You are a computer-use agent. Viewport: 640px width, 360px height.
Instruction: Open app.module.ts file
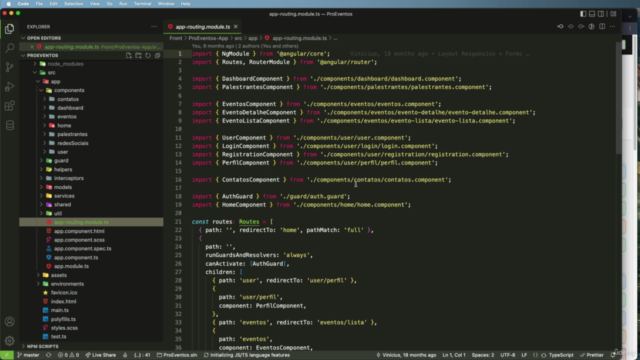tap(71, 266)
